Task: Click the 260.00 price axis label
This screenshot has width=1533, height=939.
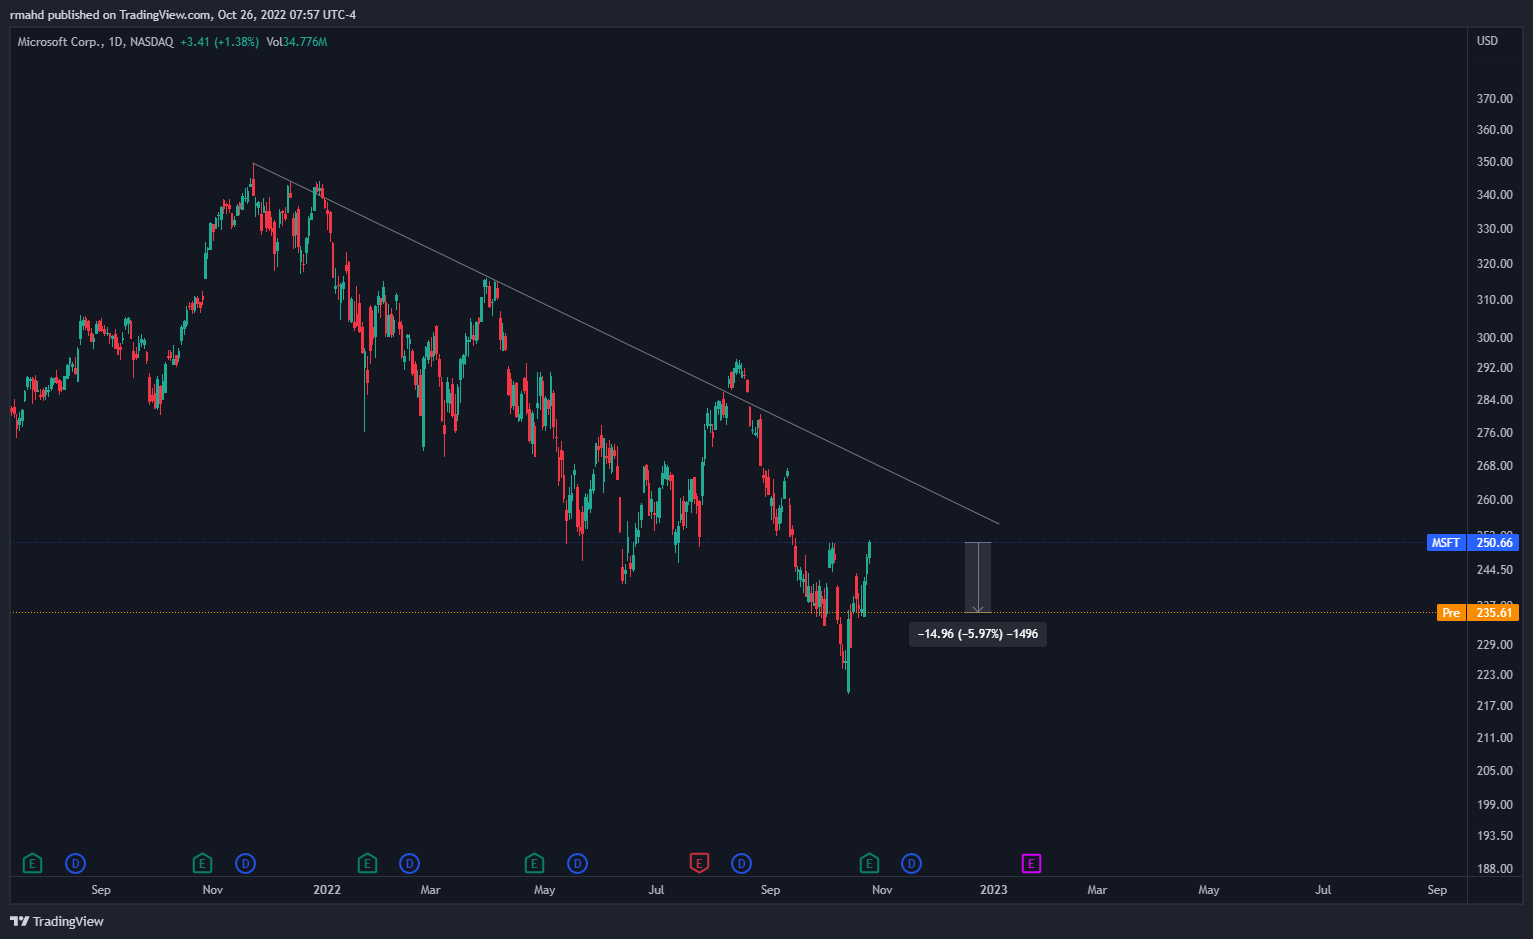Action: (1495, 500)
